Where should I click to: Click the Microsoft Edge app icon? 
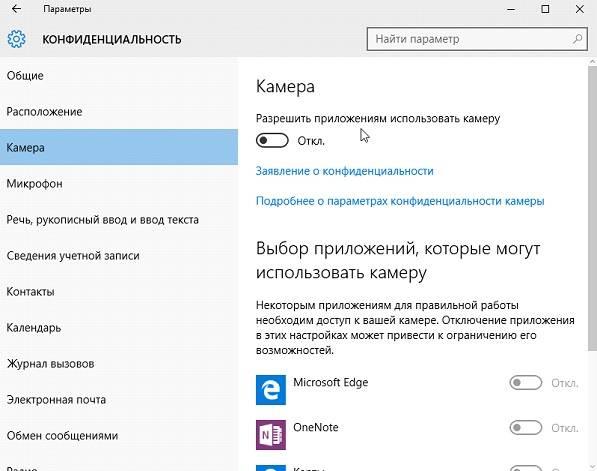[271, 390]
